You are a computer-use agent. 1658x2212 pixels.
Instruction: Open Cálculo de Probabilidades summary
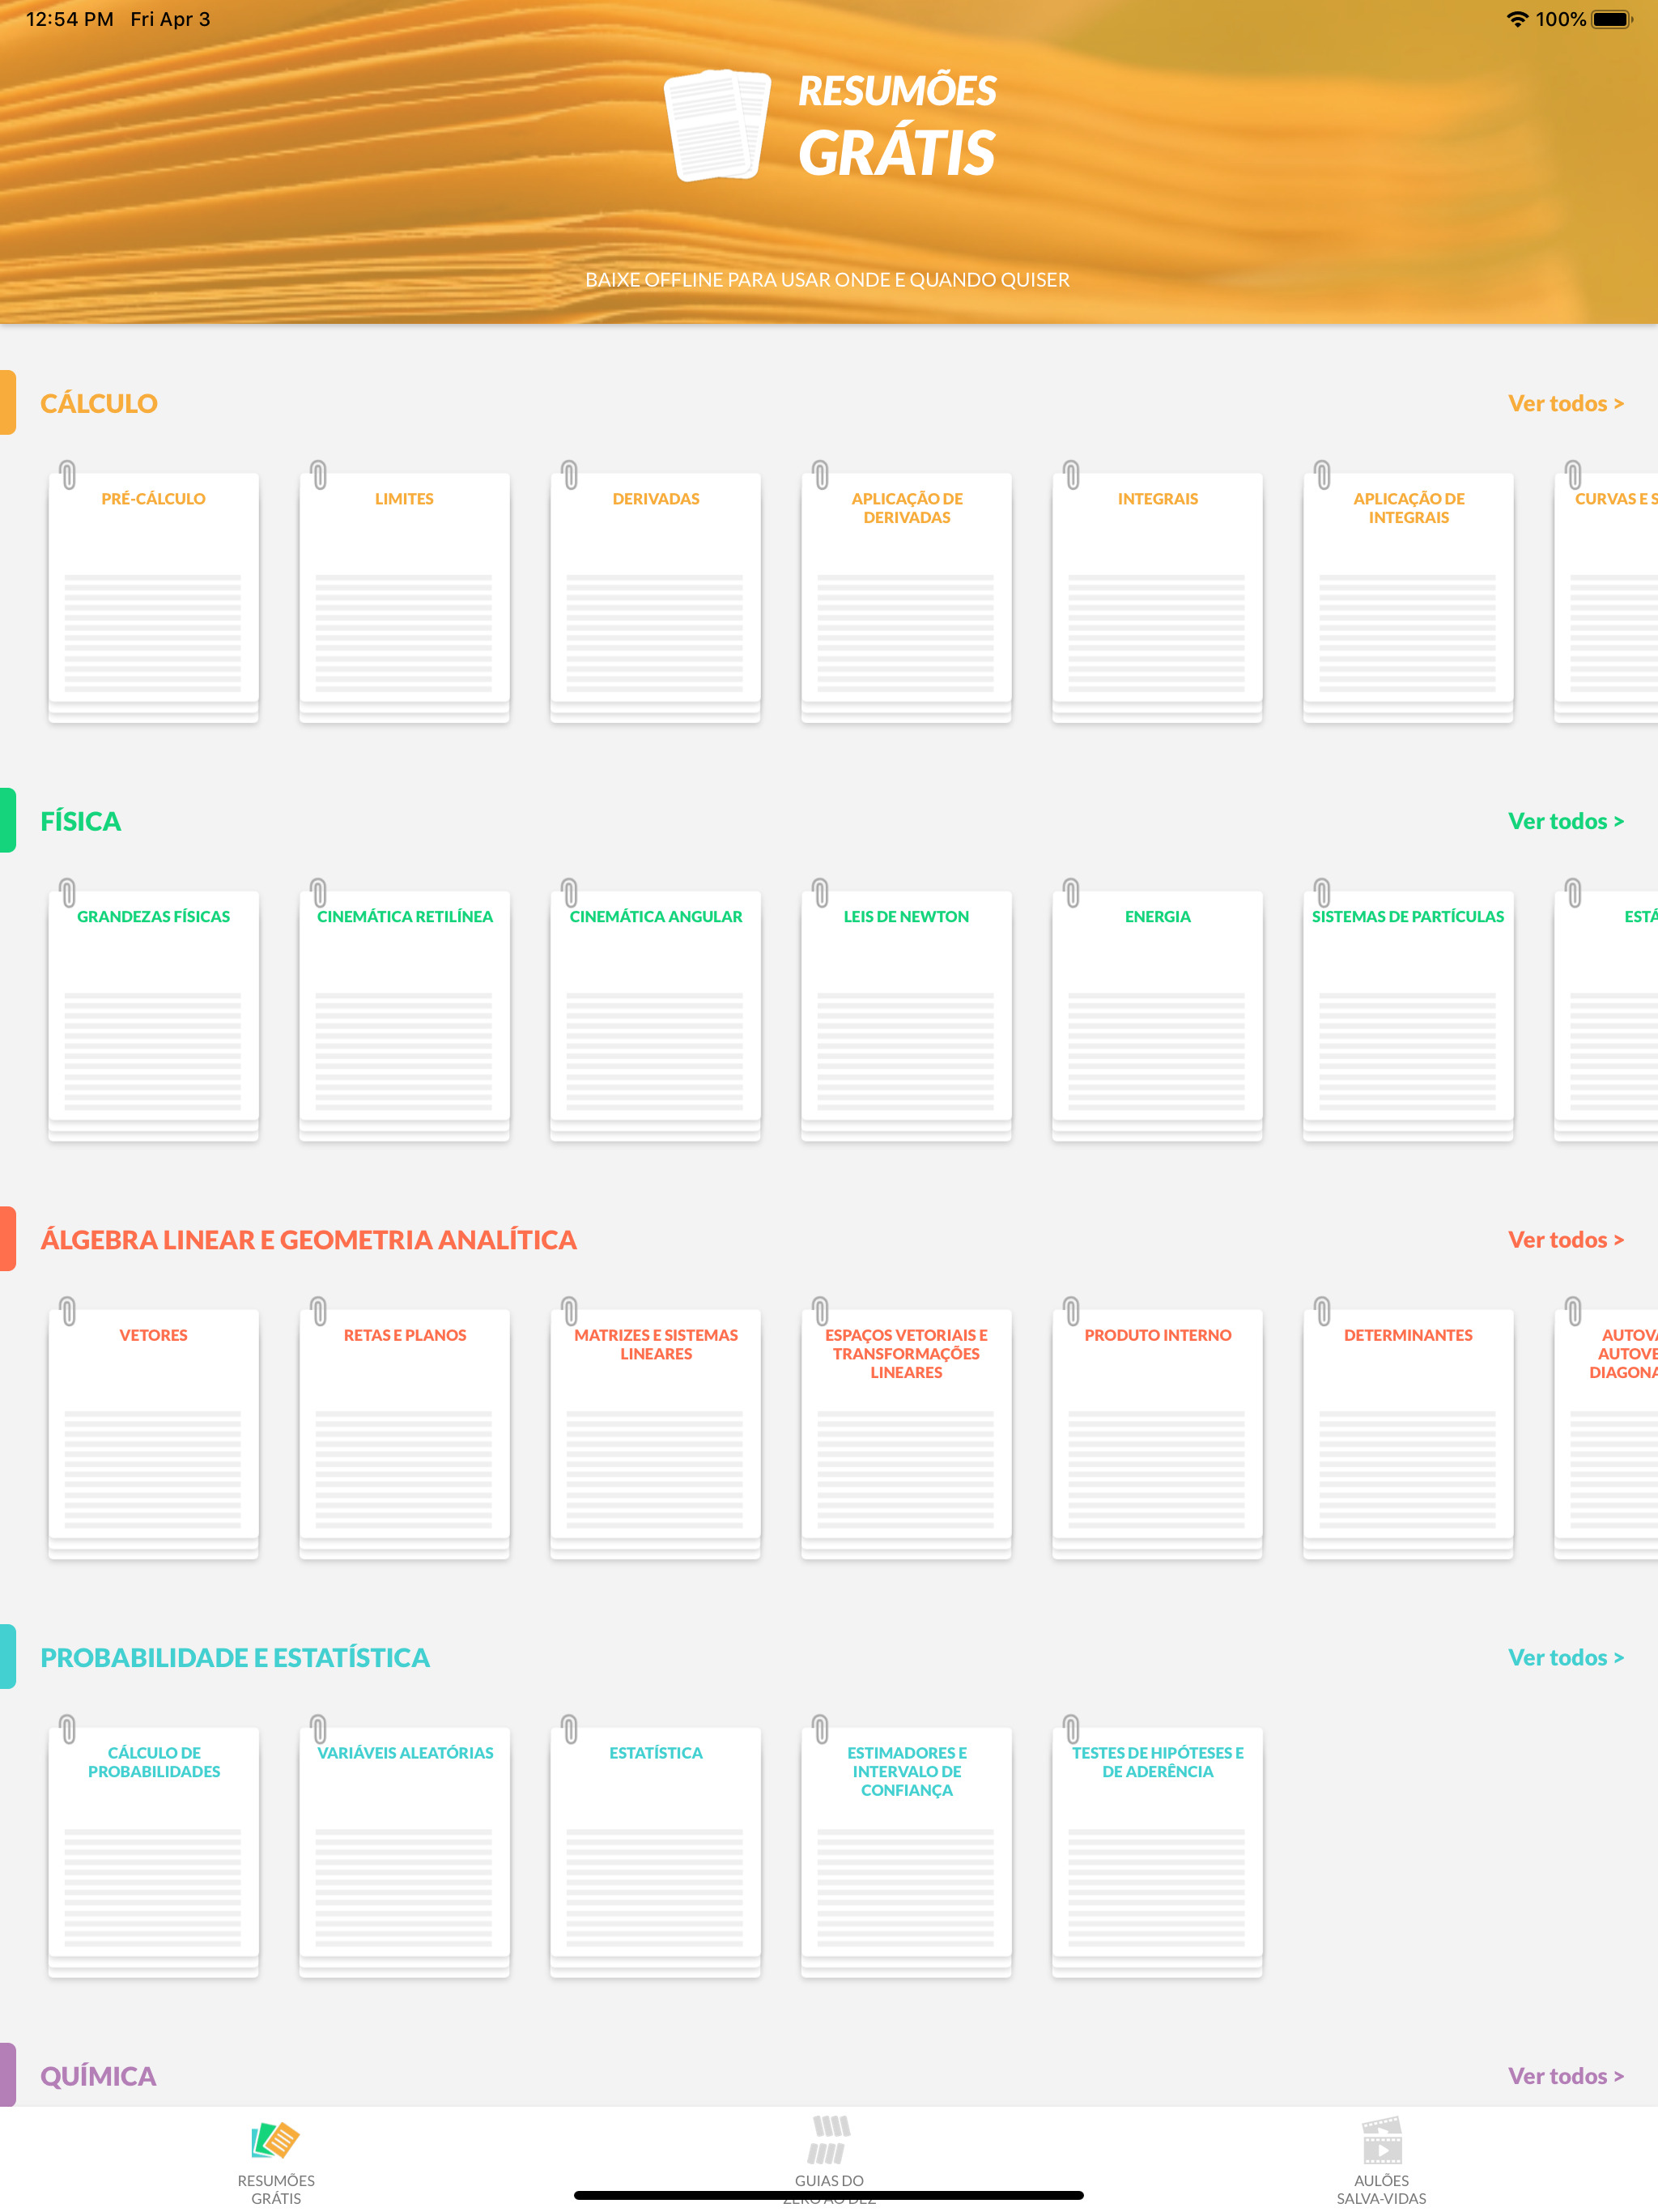[153, 1848]
